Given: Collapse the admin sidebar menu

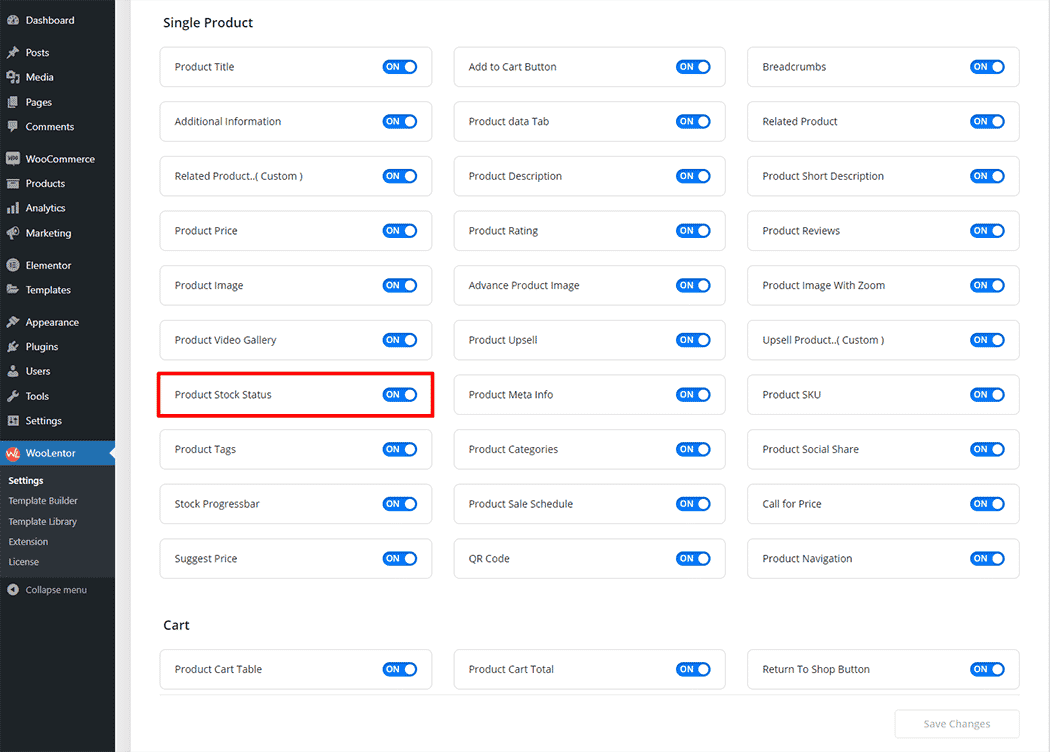Looking at the screenshot, I should [47, 590].
